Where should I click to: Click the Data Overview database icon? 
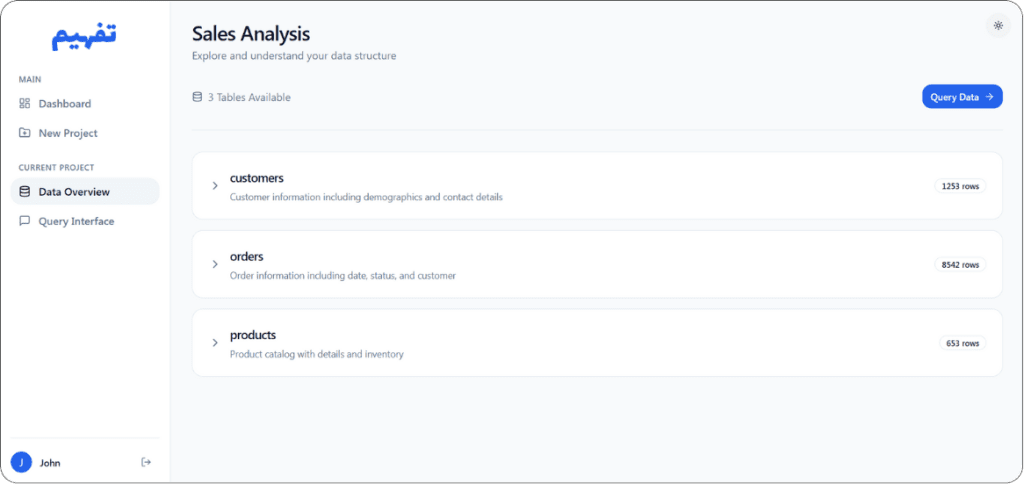coord(25,191)
